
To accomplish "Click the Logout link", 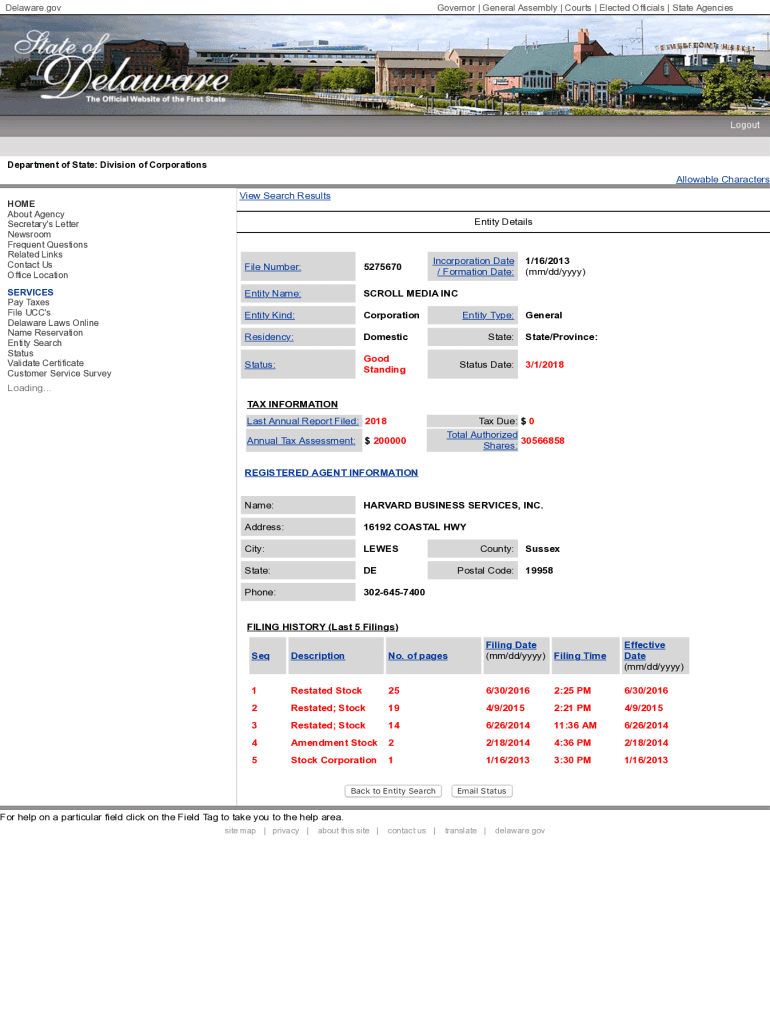I will pyautogui.click(x=744, y=125).
